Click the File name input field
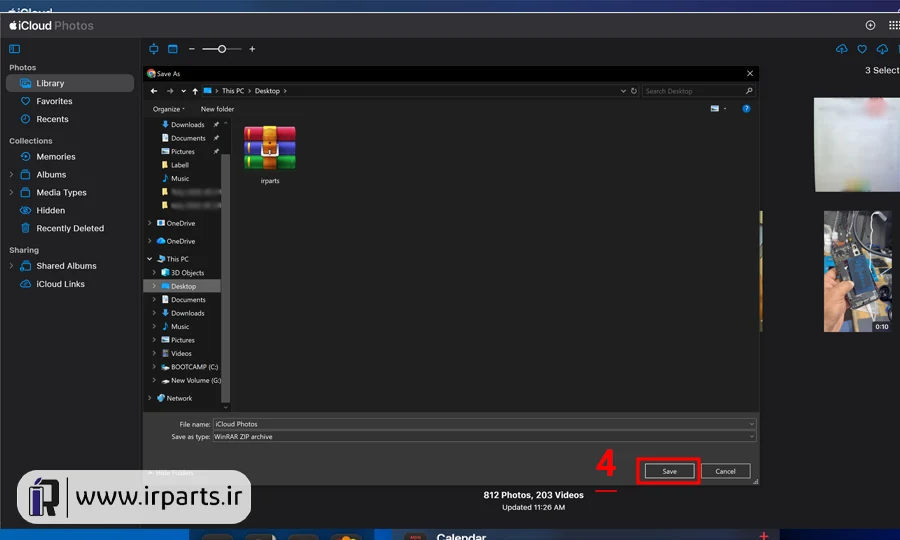 click(484, 424)
